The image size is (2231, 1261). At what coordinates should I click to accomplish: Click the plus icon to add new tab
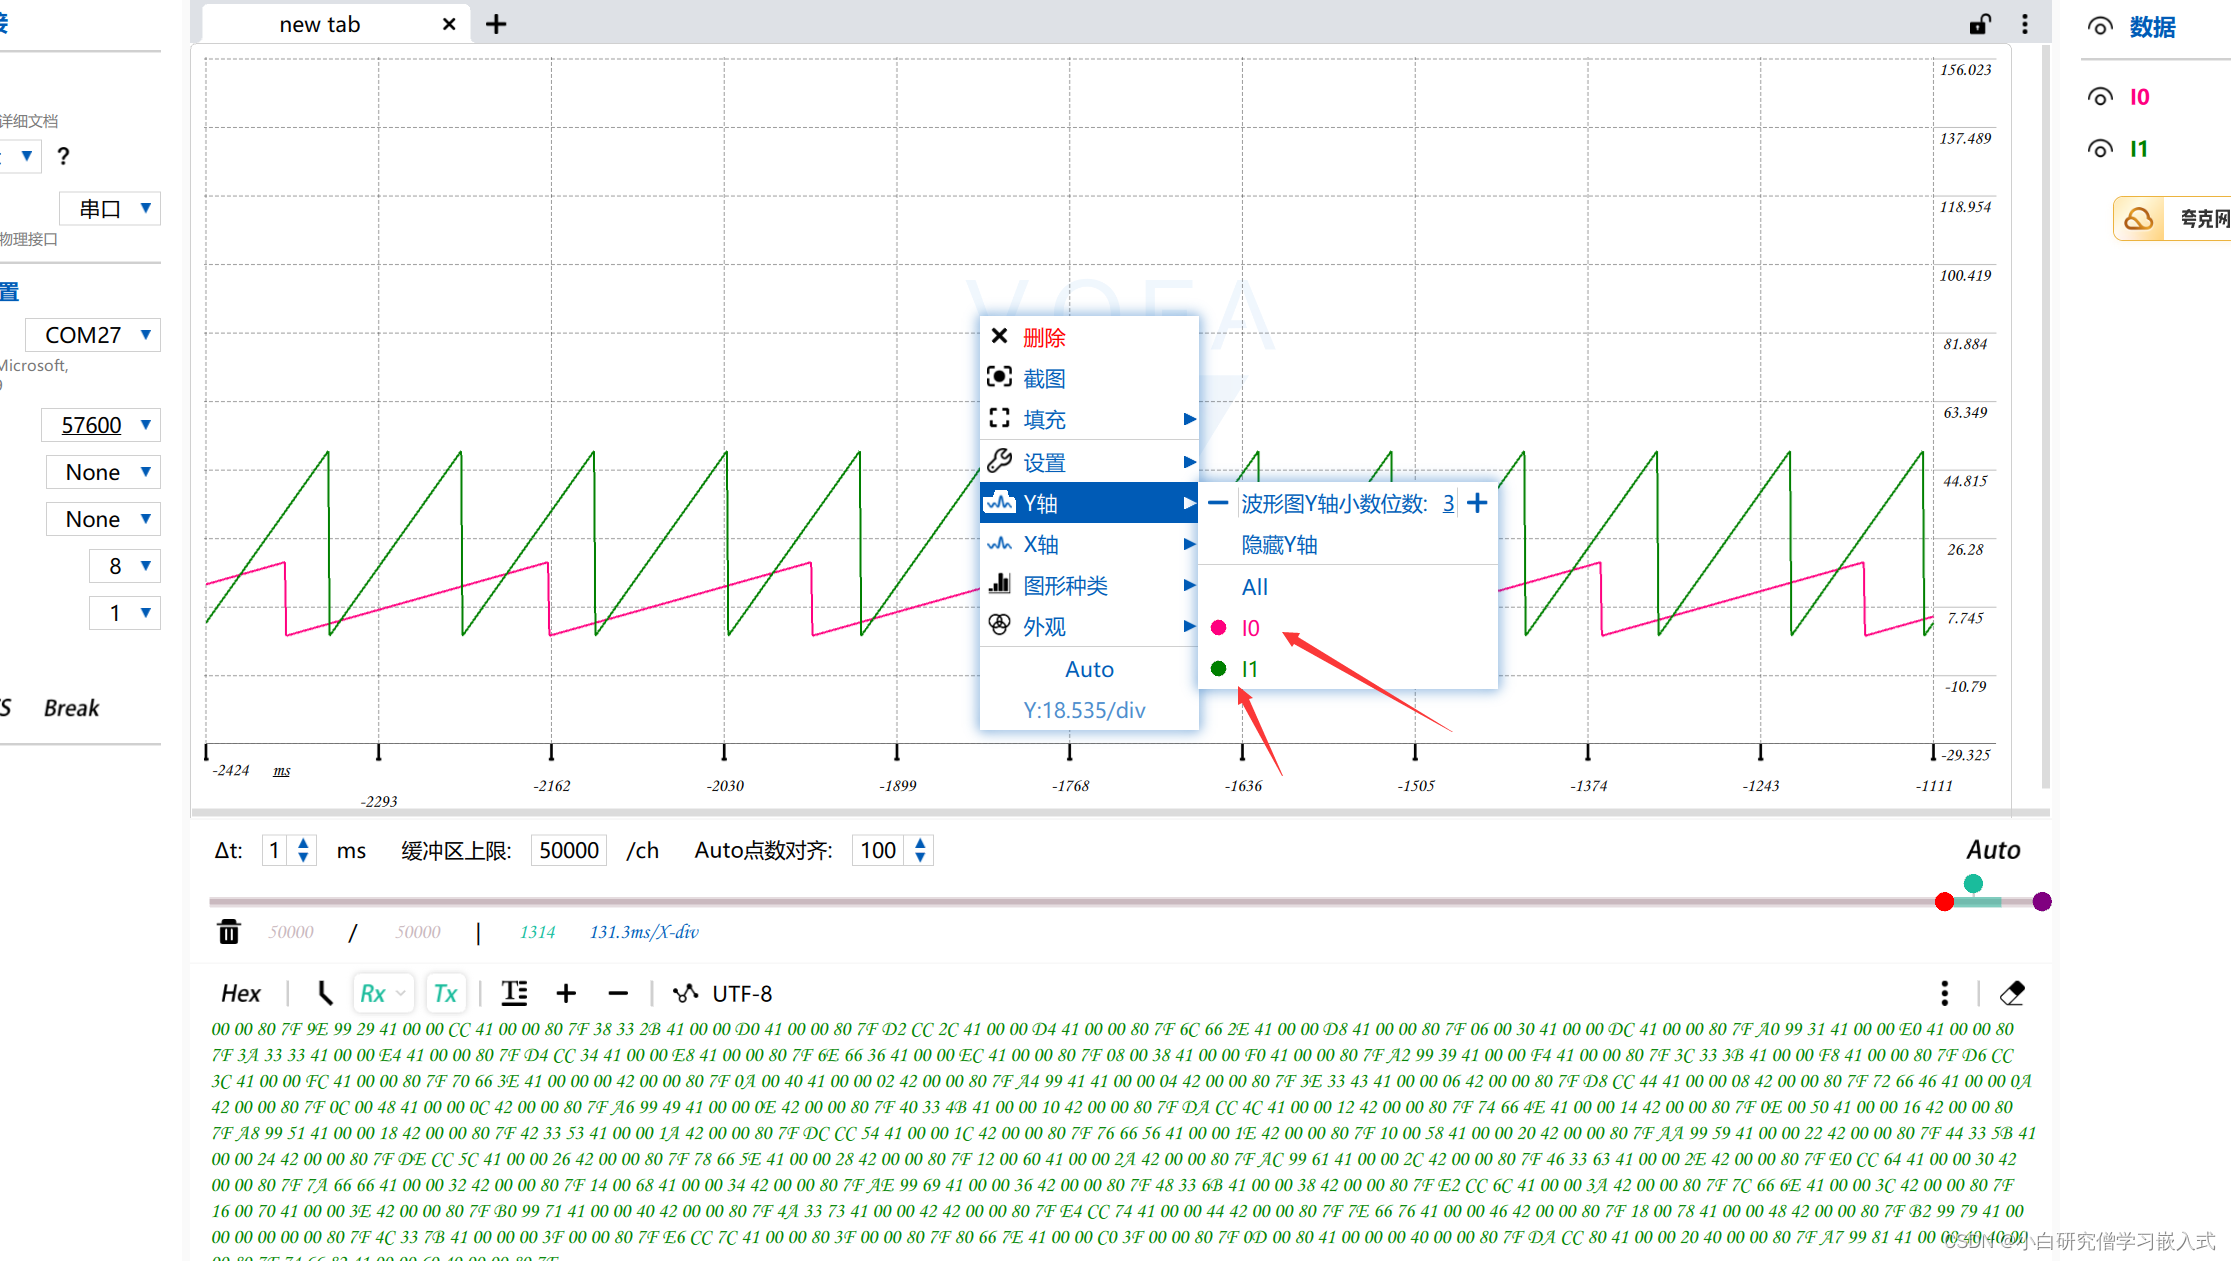pos(496,24)
